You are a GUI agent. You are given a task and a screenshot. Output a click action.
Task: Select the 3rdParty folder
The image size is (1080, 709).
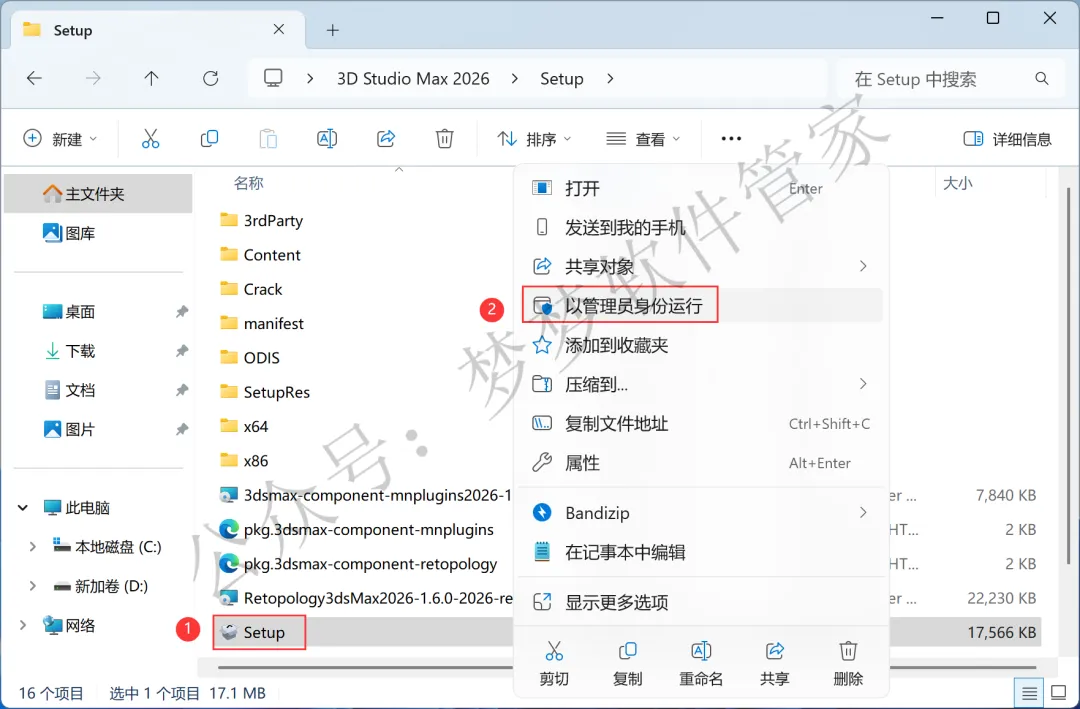click(273, 220)
